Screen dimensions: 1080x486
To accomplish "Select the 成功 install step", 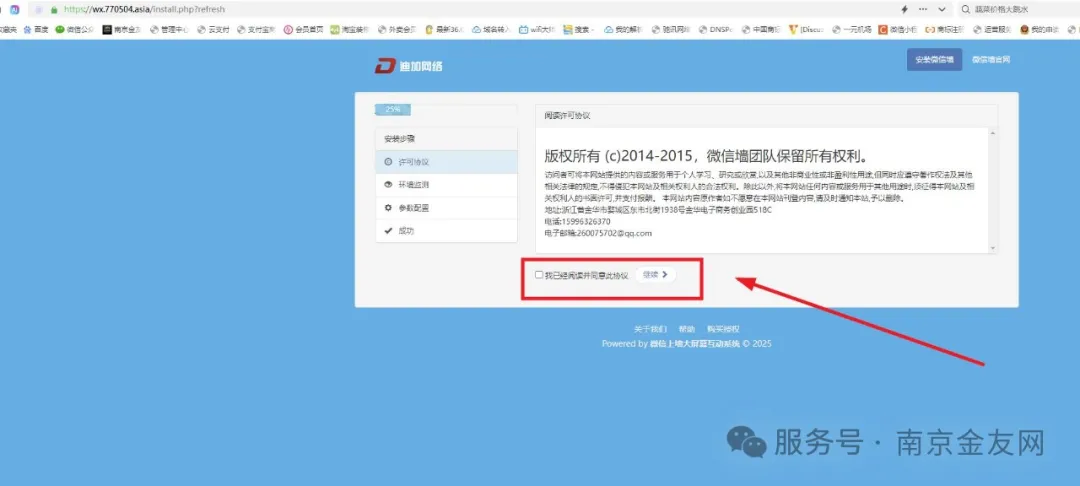I will [446, 231].
